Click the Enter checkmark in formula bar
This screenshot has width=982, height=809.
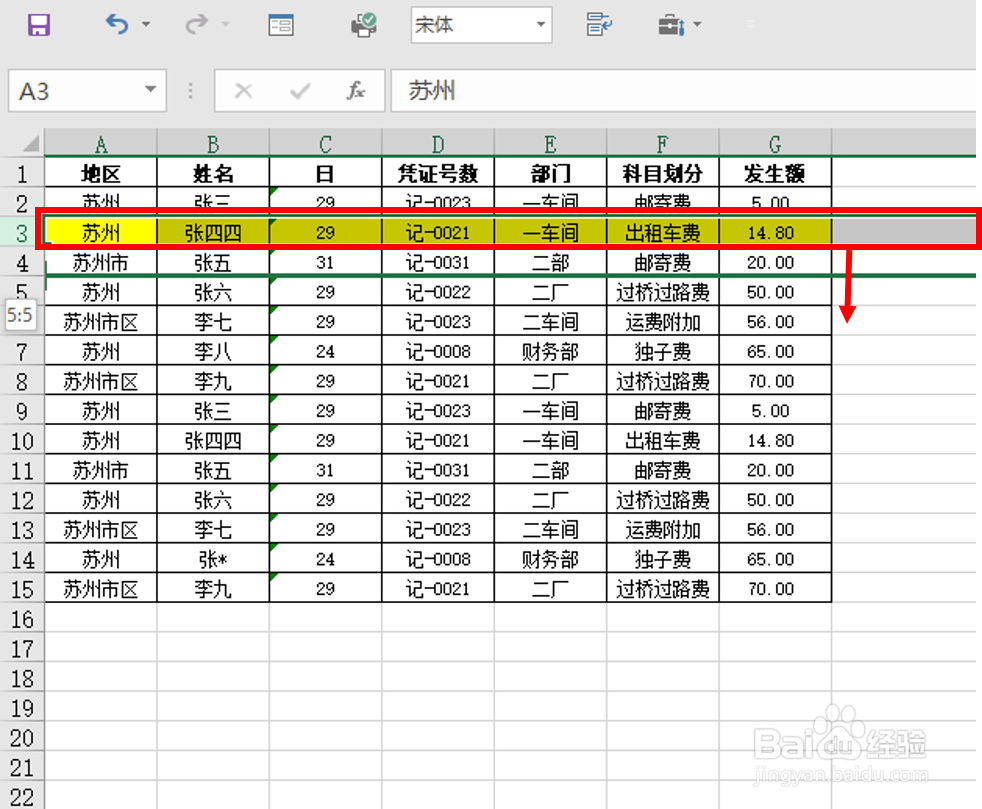coord(299,90)
